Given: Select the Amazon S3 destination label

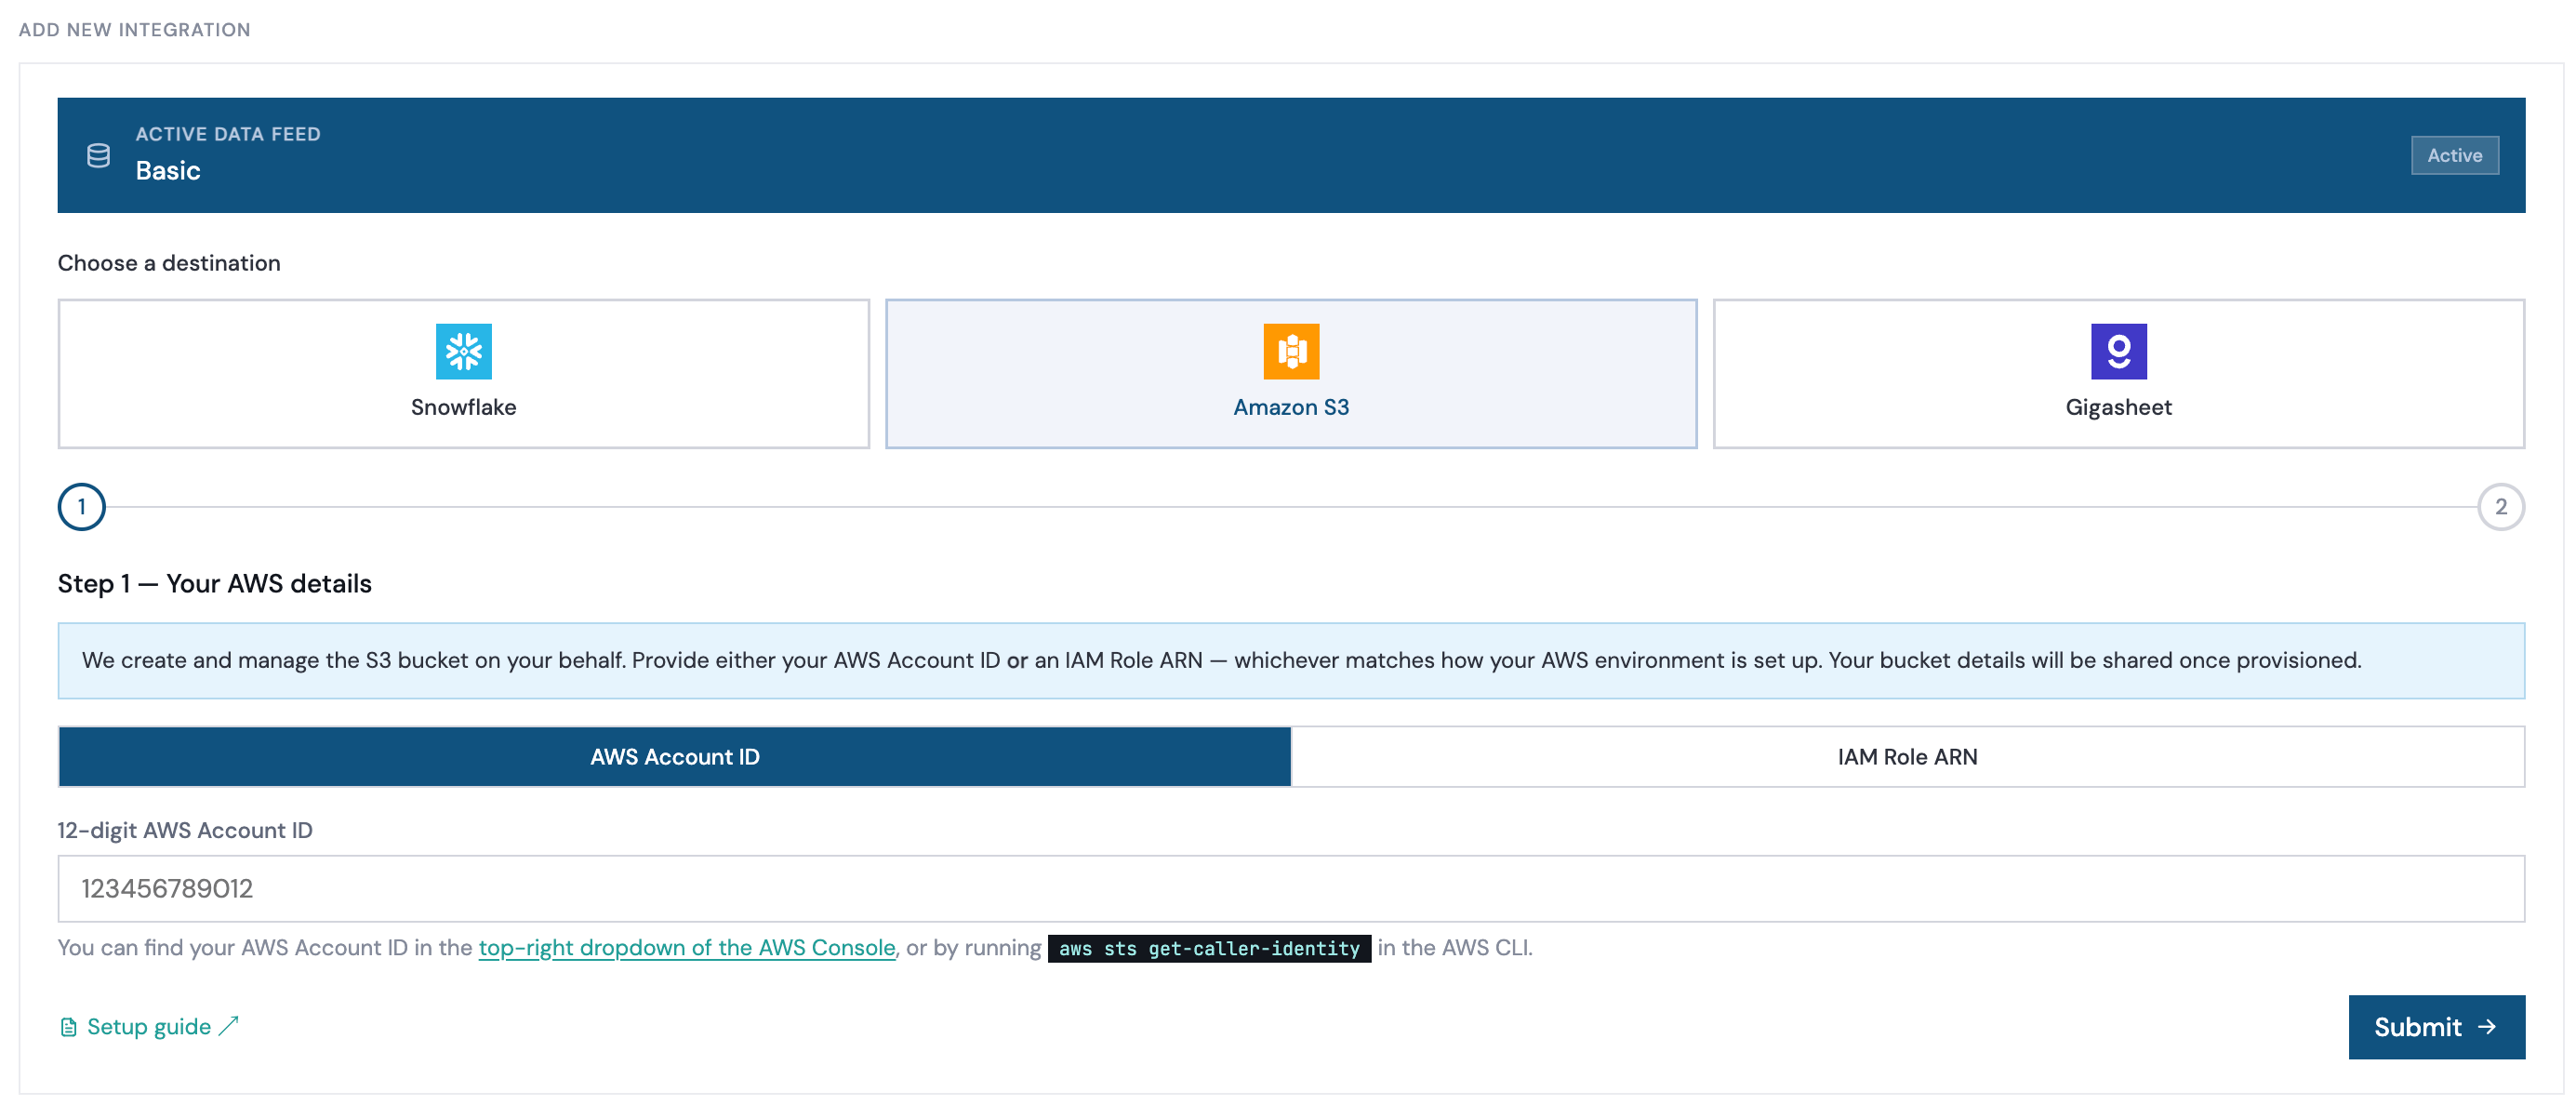Looking at the screenshot, I should point(1290,407).
